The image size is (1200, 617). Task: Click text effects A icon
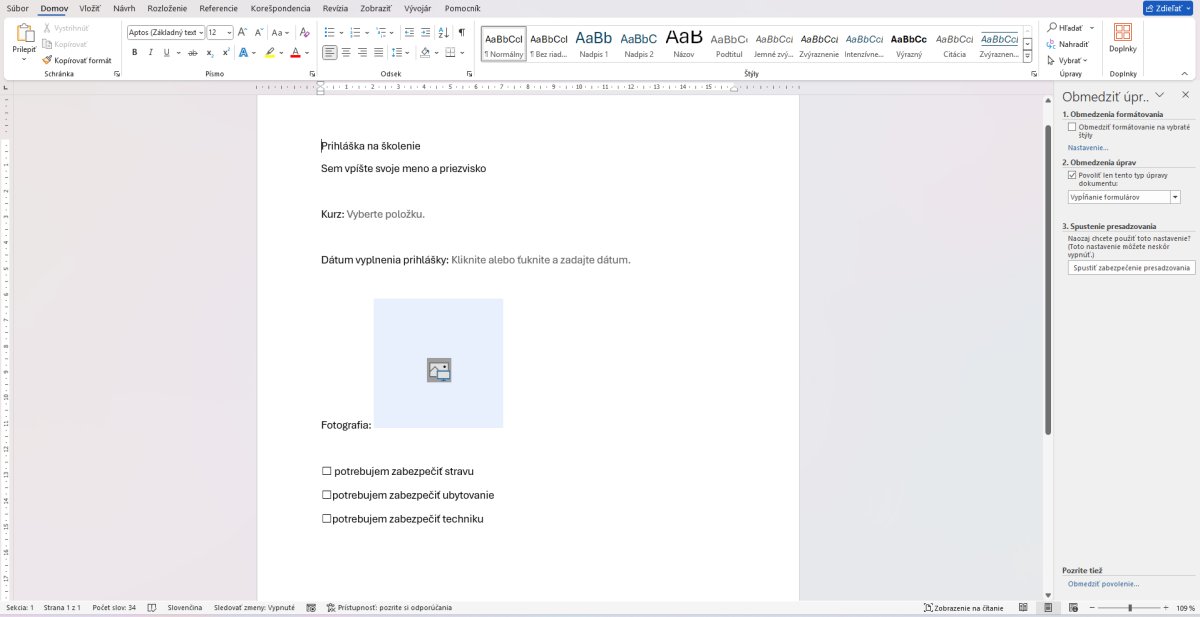[x=243, y=52]
